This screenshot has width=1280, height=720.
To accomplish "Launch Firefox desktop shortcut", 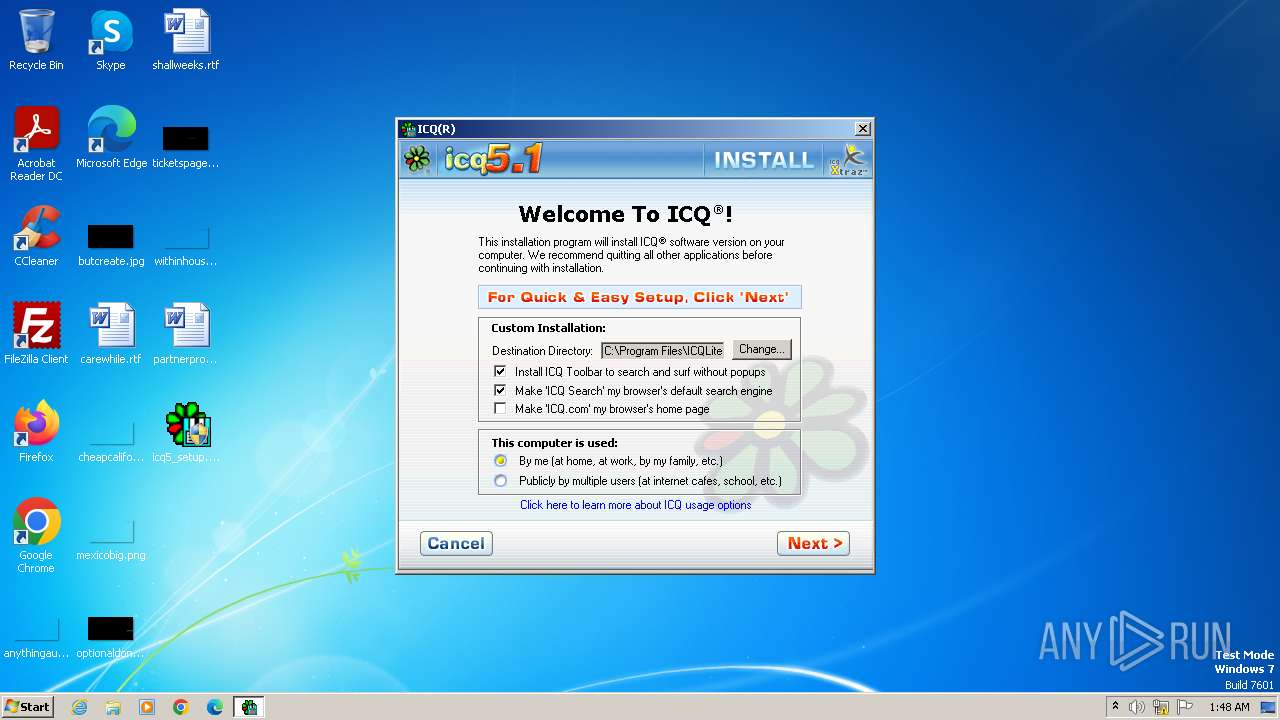I will pyautogui.click(x=36, y=431).
